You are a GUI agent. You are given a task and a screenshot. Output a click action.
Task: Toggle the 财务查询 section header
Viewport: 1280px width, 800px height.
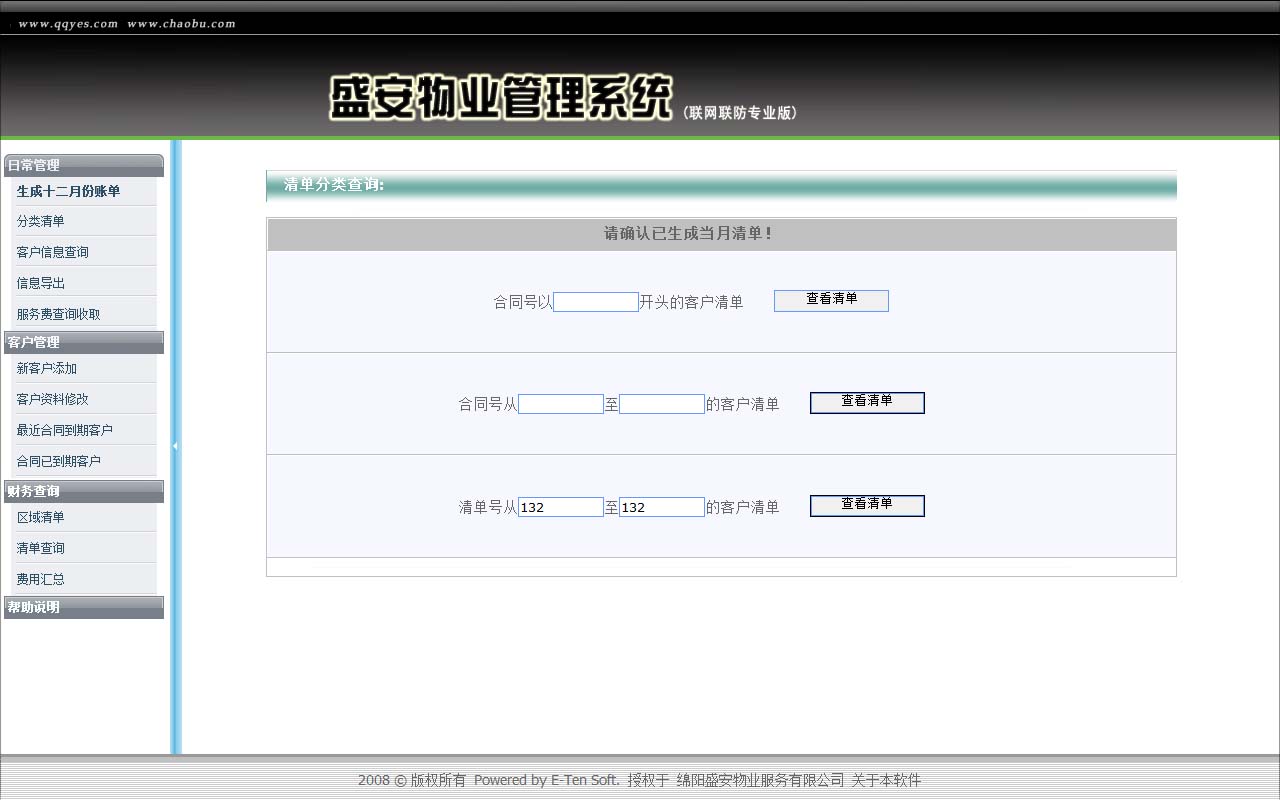click(84, 491)
